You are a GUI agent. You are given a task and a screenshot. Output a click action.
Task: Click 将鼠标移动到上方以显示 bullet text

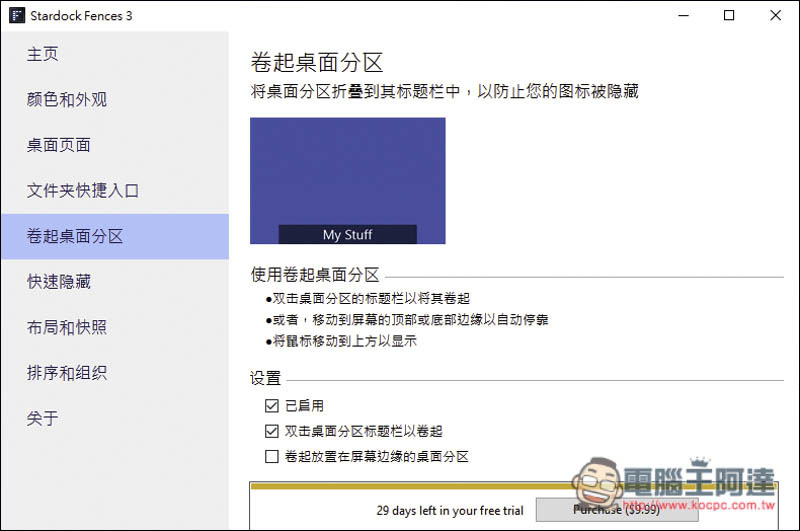coord(344,341)
